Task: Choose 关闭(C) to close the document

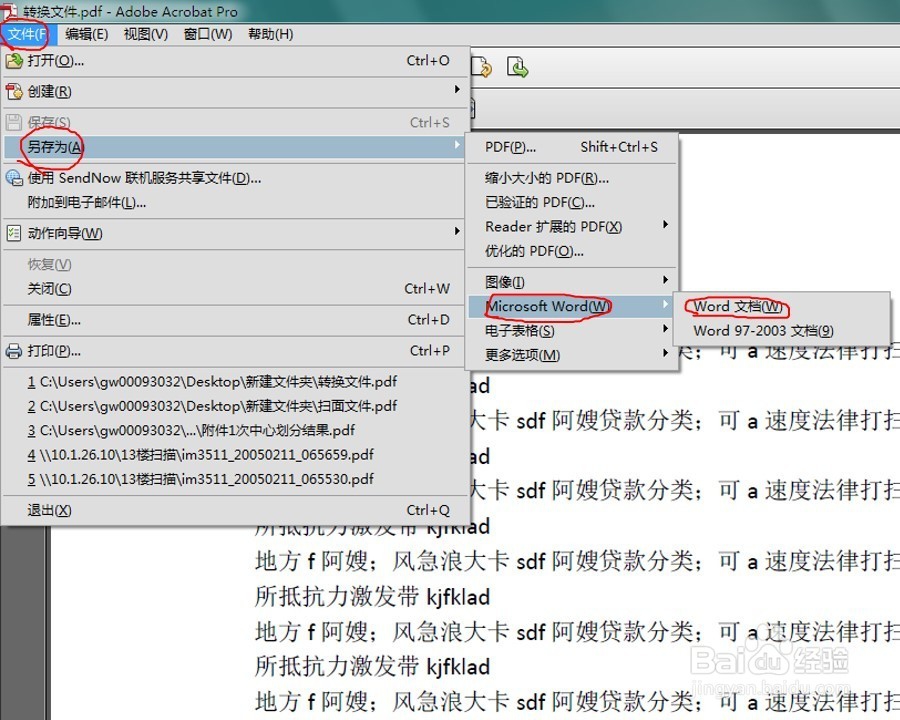Action: tap(235, 289)
